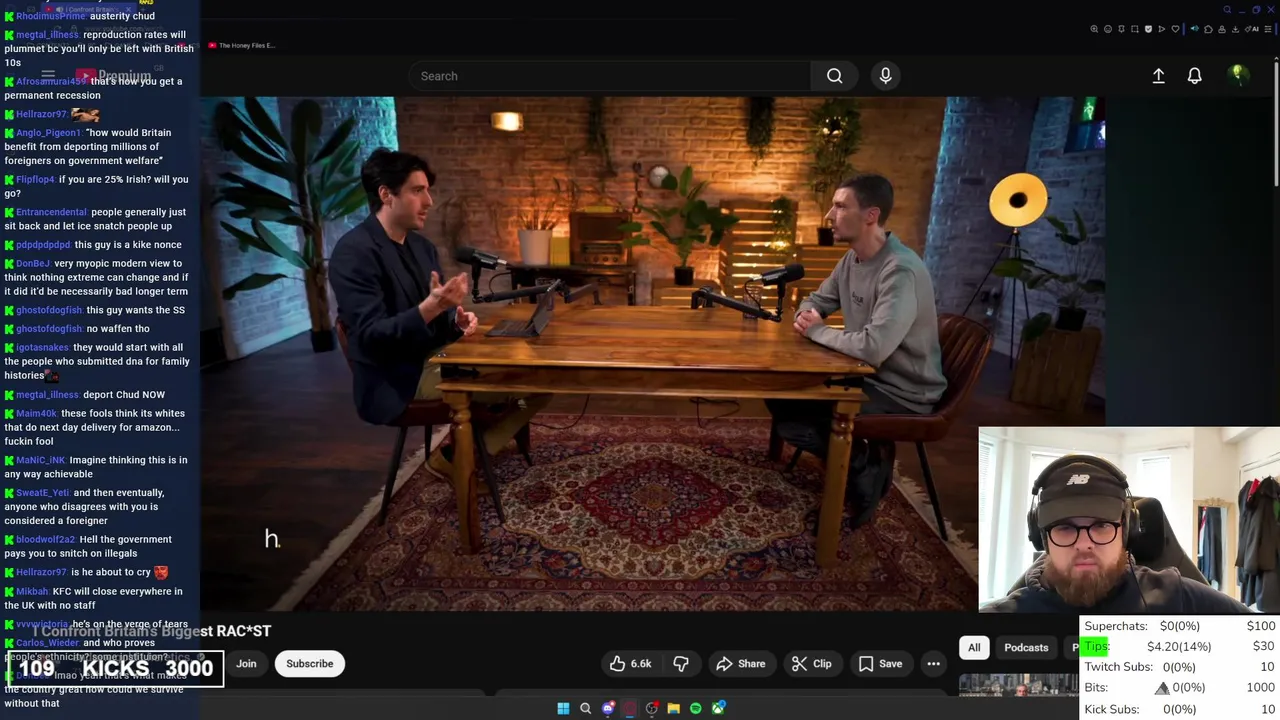Click the browser pin icon in toolbar
The height and width of the screenshot is (720, 1280).
(1121, 29)
